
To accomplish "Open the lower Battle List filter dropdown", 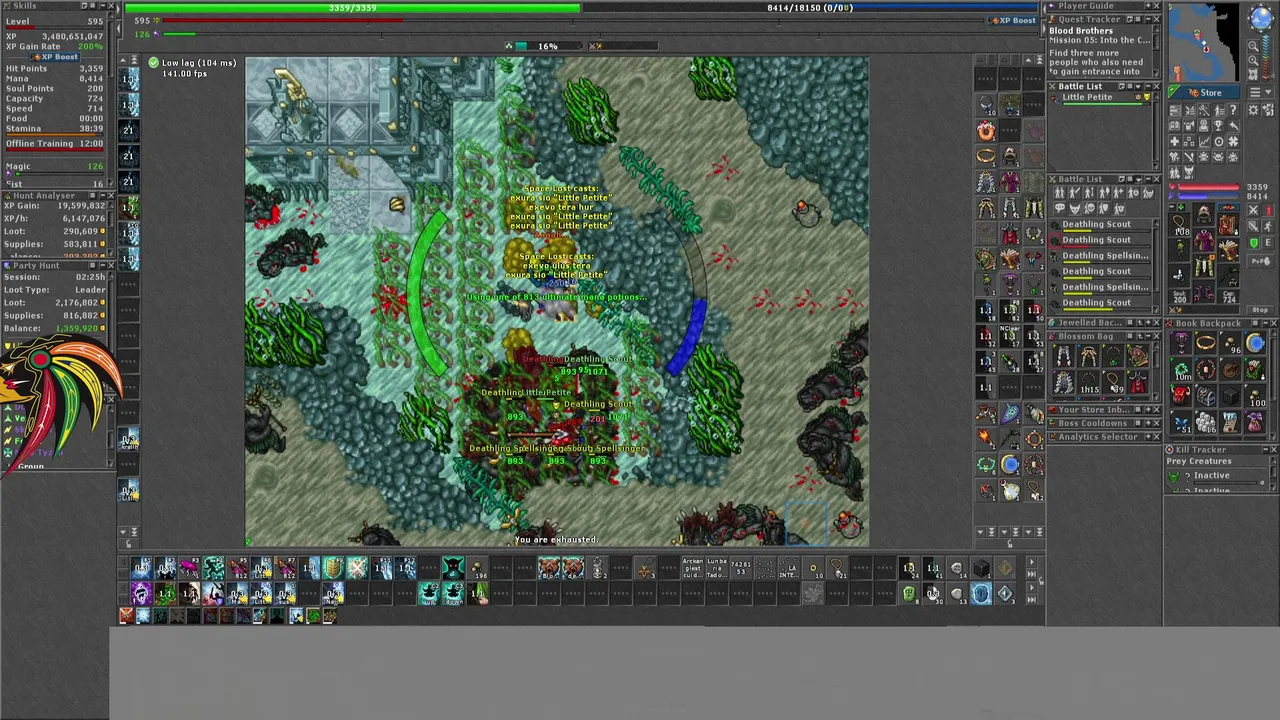I will pos(1138,179).
